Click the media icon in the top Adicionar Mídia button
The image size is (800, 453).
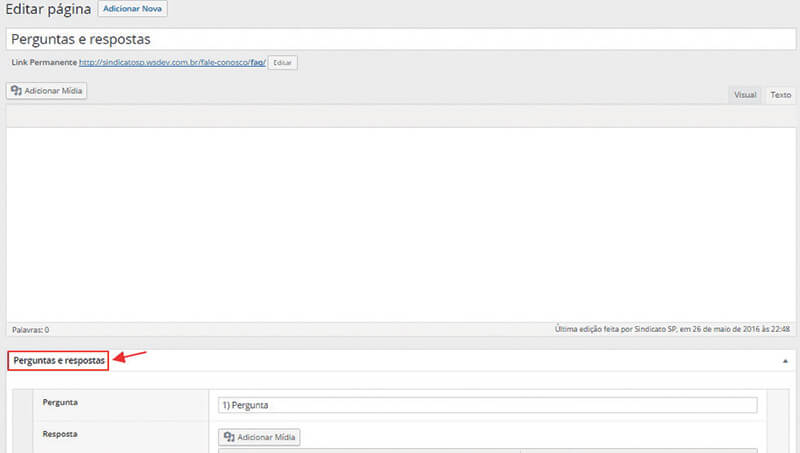(x=16, y=91)
